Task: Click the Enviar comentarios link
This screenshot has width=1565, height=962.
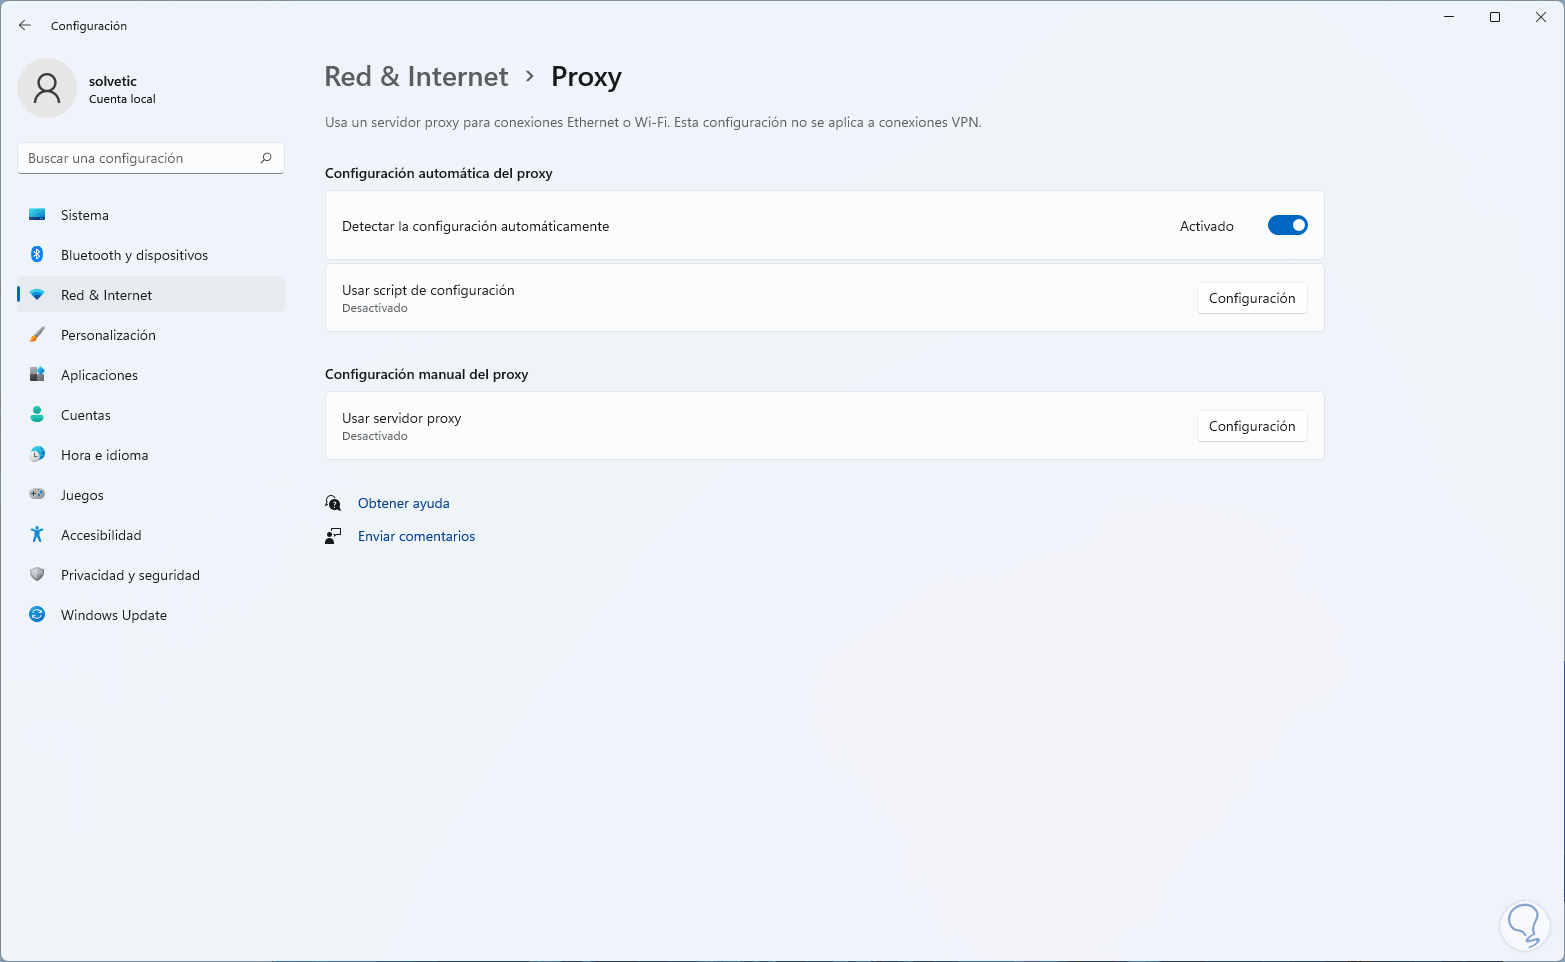Action: point(416,536)
